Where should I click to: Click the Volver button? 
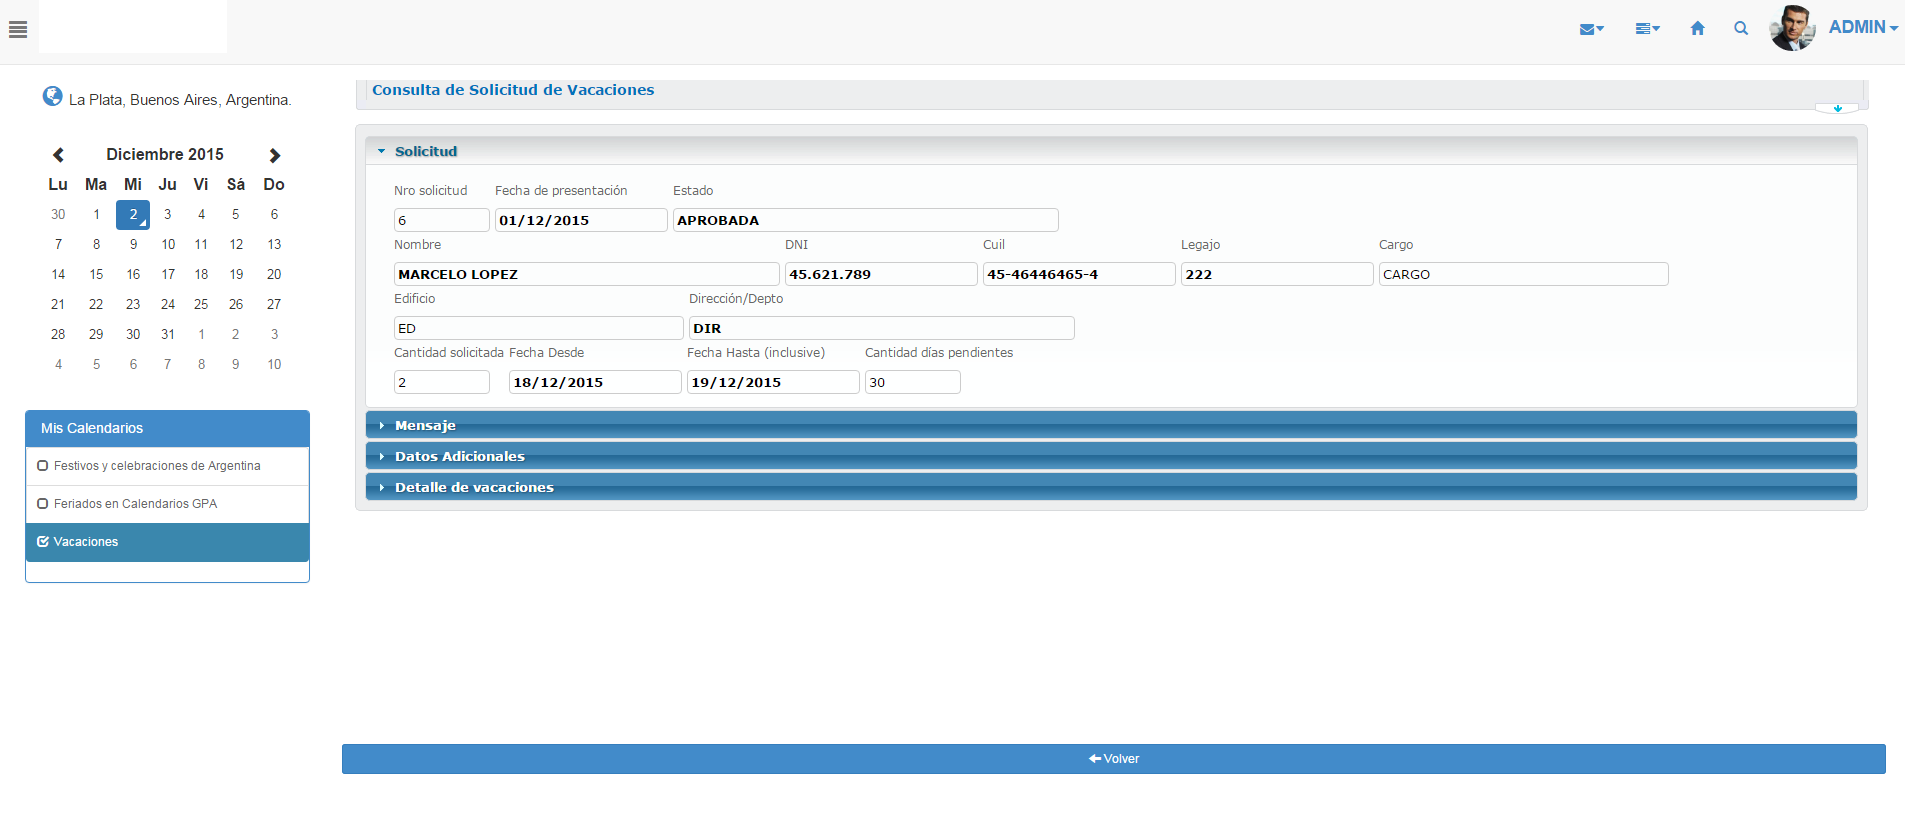(x=1113, y=759)
